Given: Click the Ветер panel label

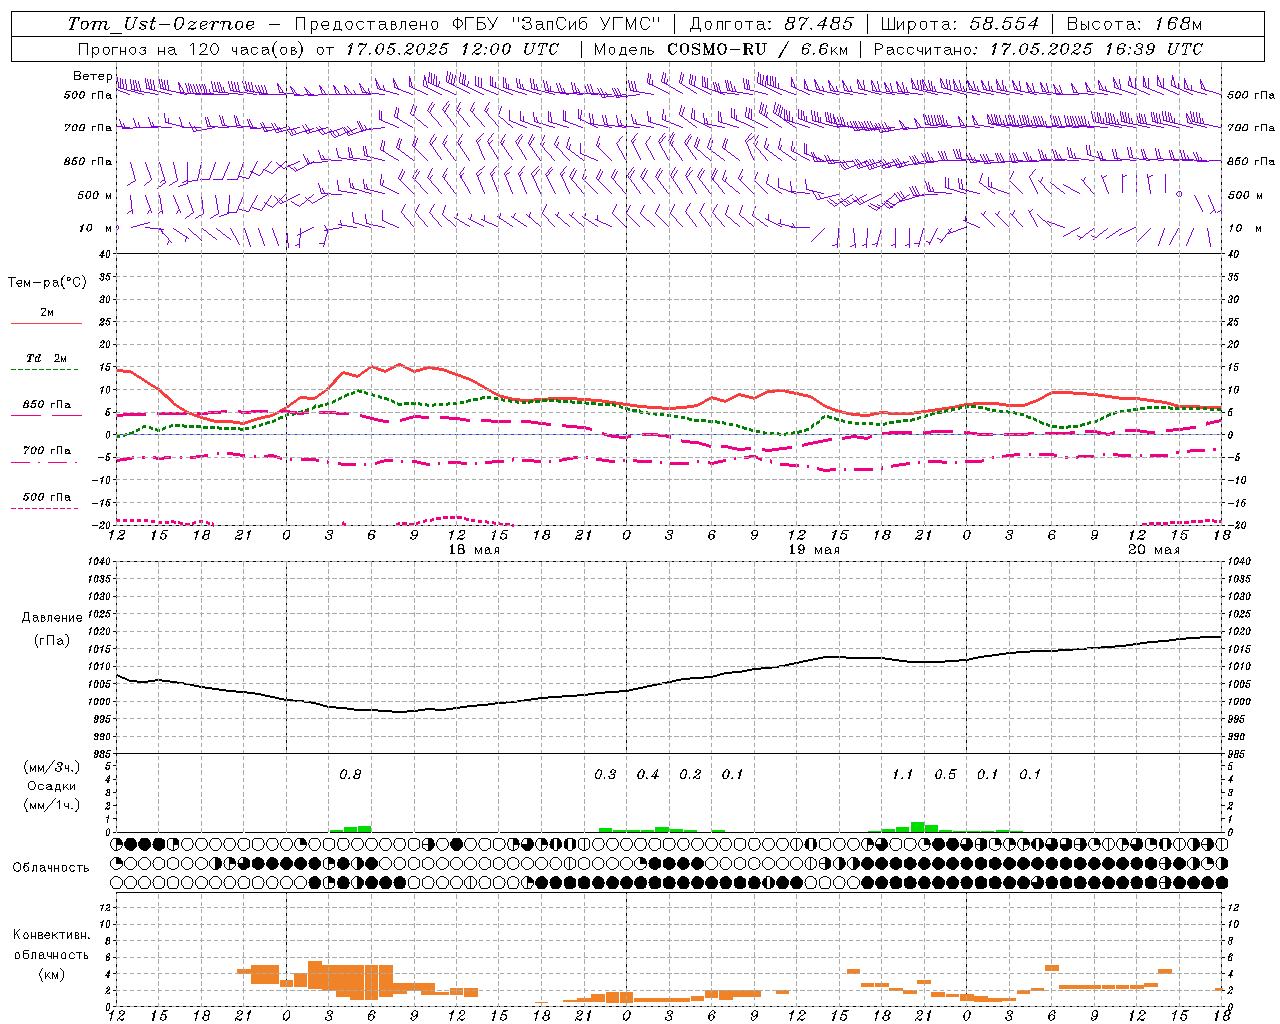Looking at the screenshot, I should (93, 76).
